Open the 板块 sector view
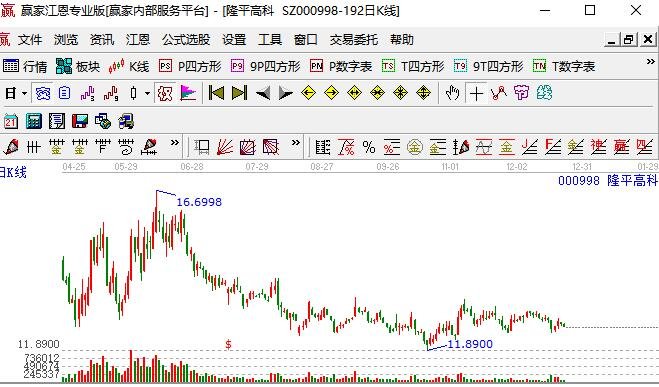The height and width of the screenshot is (387, 659). 78,66
